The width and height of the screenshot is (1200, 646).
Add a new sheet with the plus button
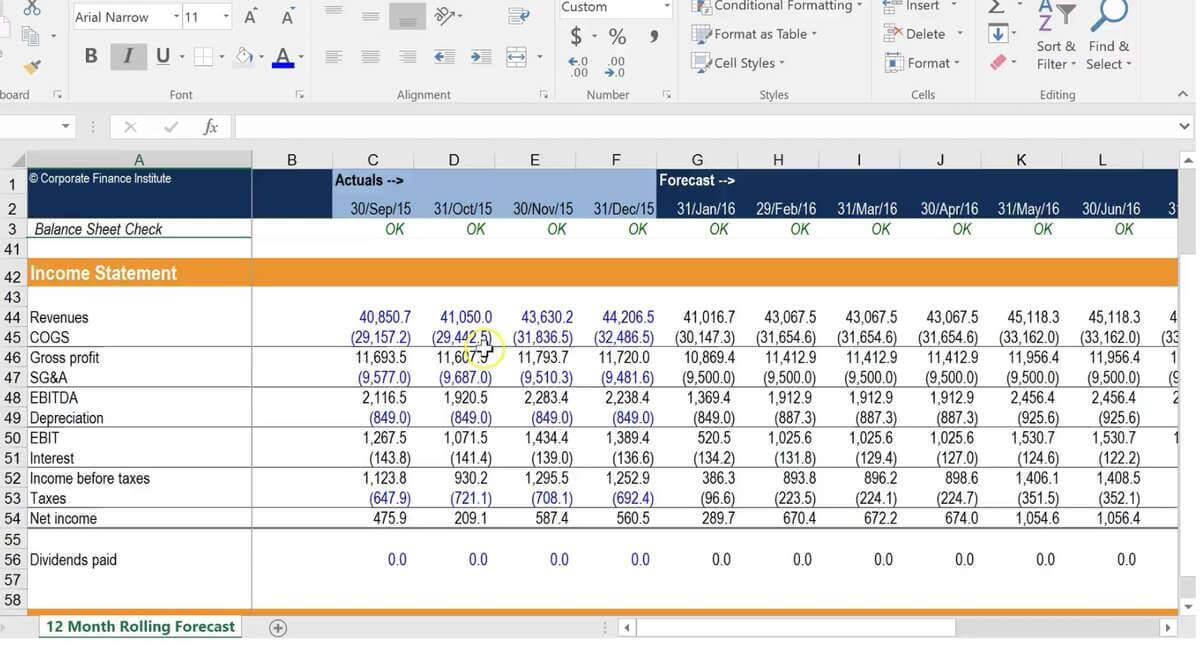(278, 628)
